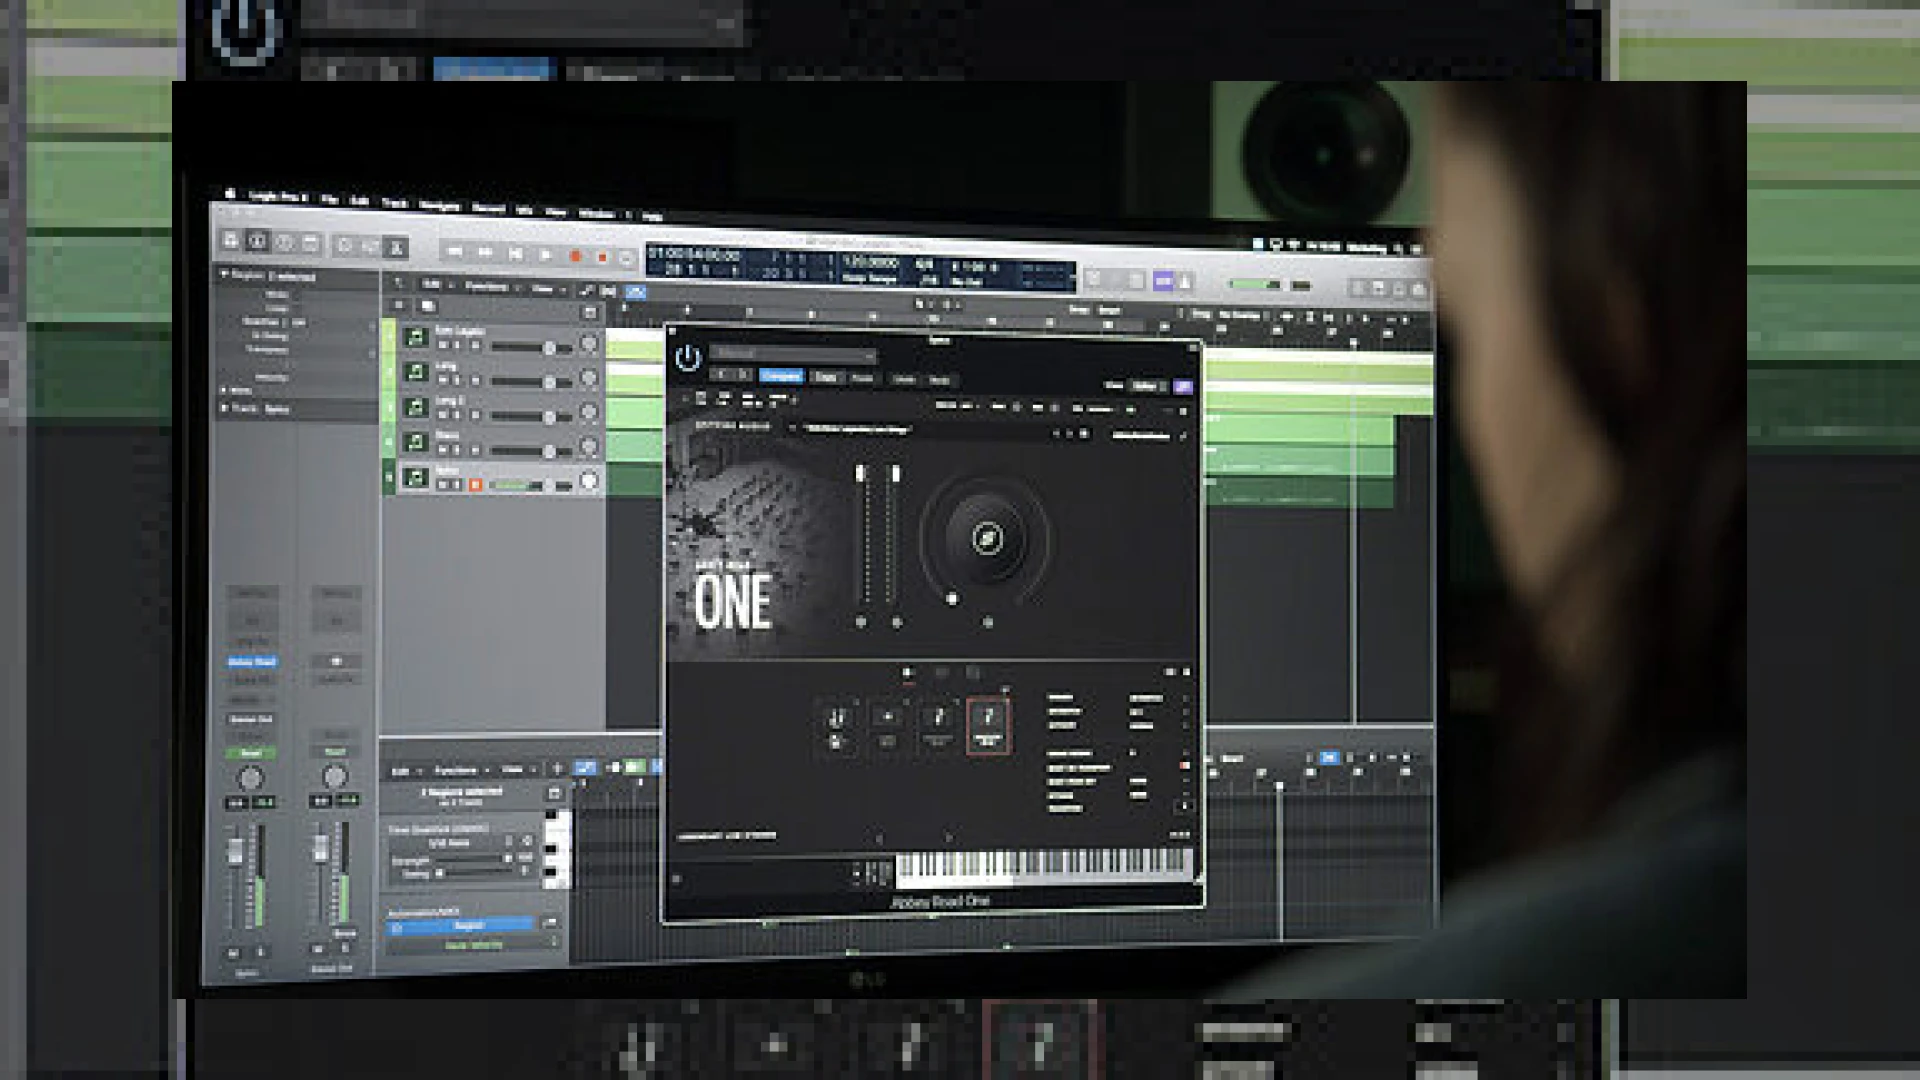Image resolution: width=1920 pixels, height=1080 pixels.
Task: Adjust the first track's volume slider
Action: pyautogui.click(x=532, y=347)
